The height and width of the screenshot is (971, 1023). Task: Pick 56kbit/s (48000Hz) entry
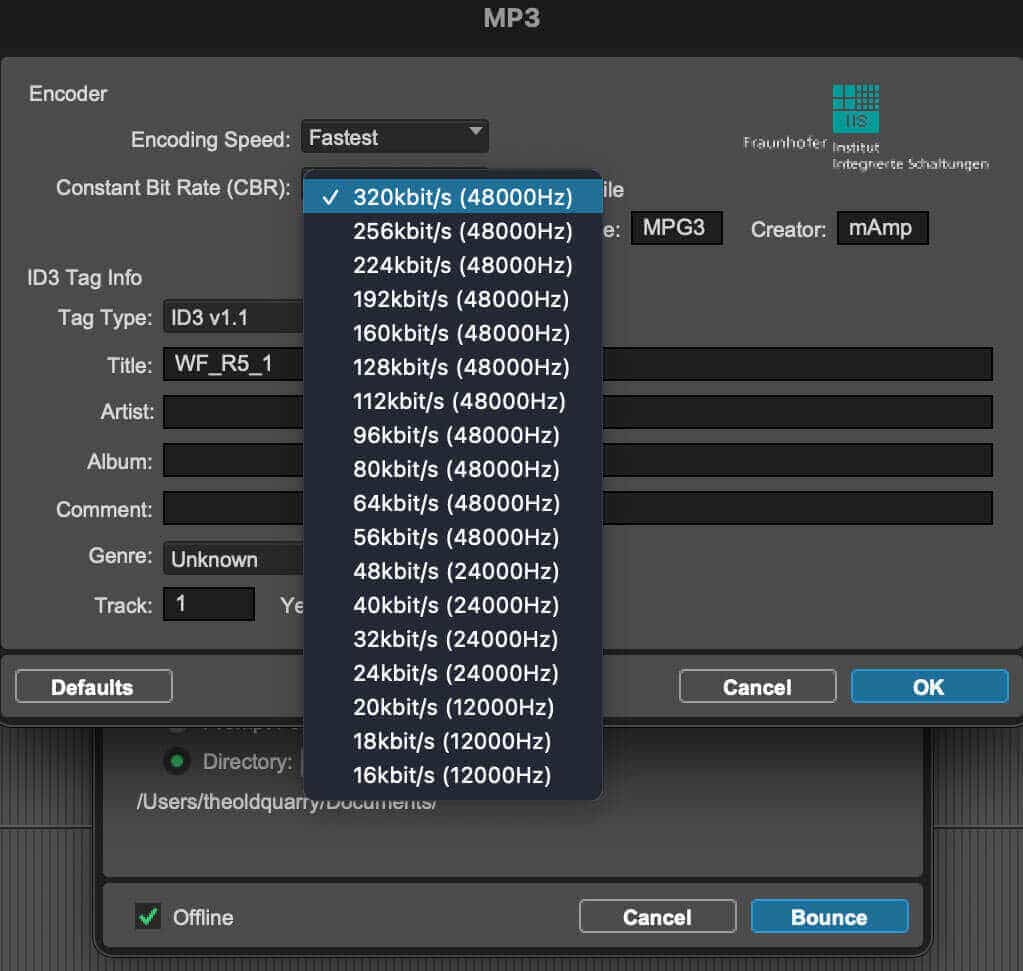point(453,537)
